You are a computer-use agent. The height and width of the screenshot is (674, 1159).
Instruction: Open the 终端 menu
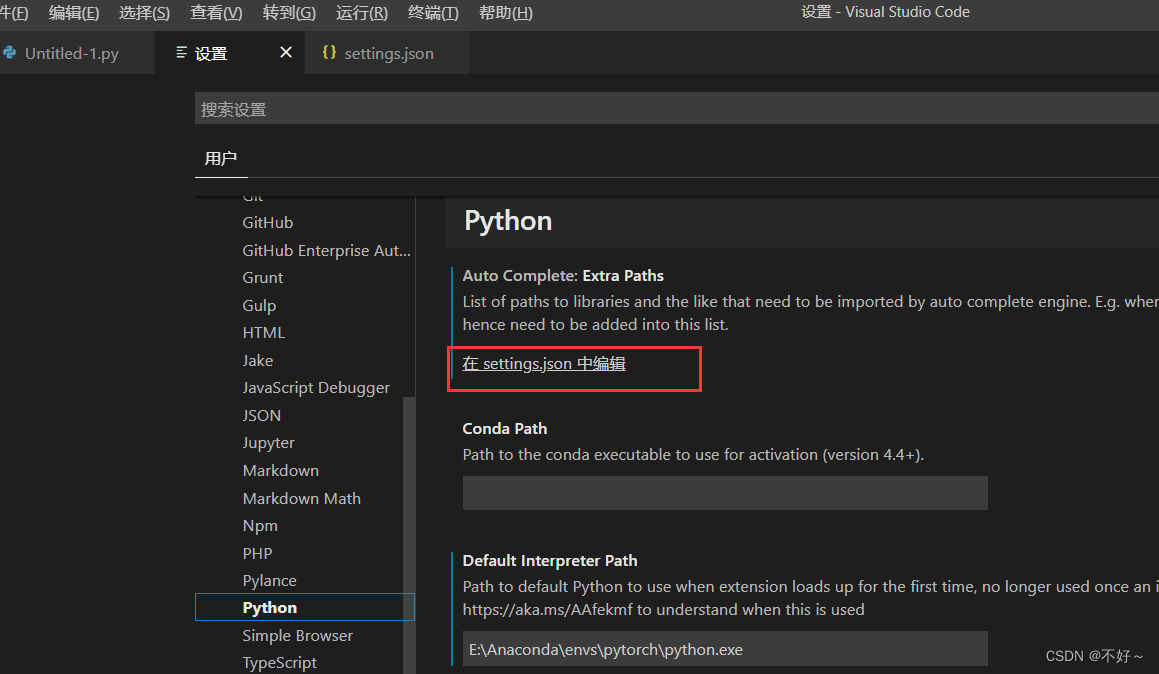pos(432,12)
